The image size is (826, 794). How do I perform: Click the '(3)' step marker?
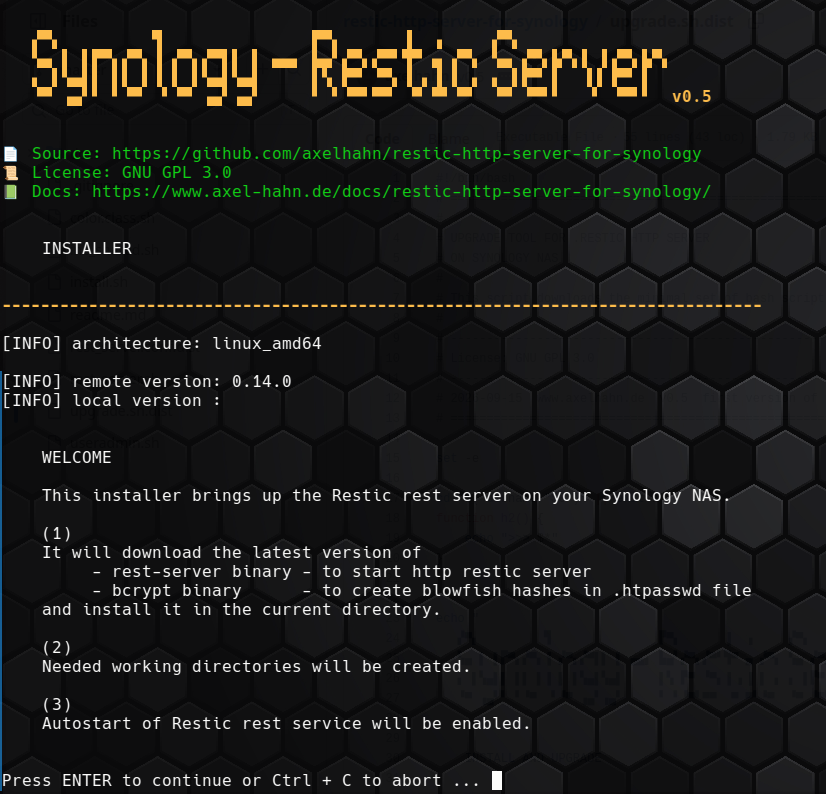tap(57, 704)
